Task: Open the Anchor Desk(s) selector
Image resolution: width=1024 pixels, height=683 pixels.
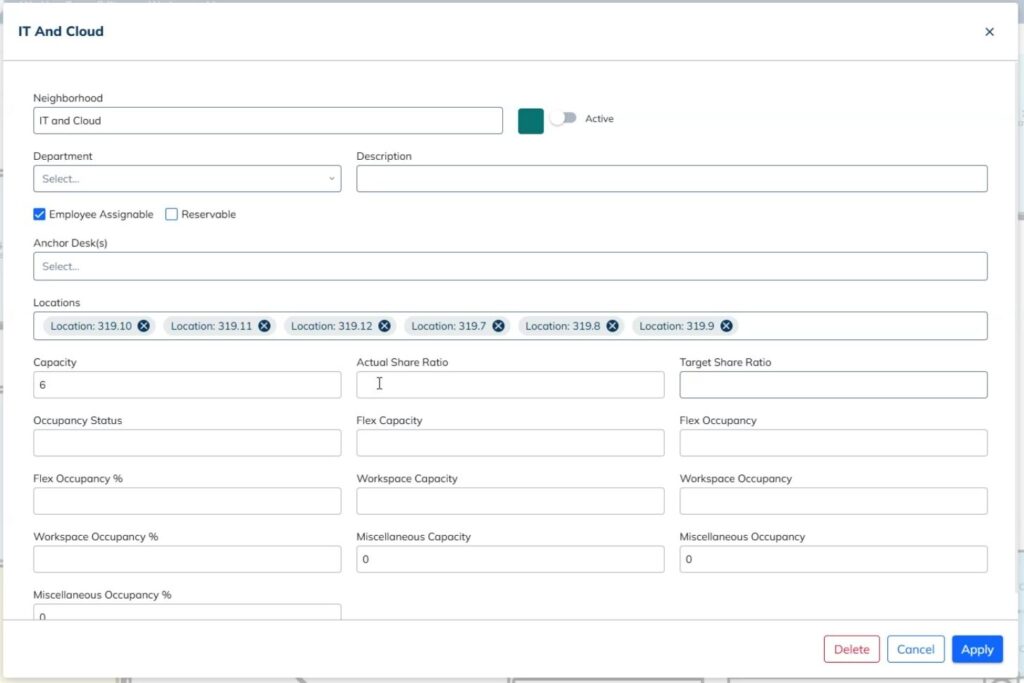Action: pyautogui.click(x=510, y=266)
